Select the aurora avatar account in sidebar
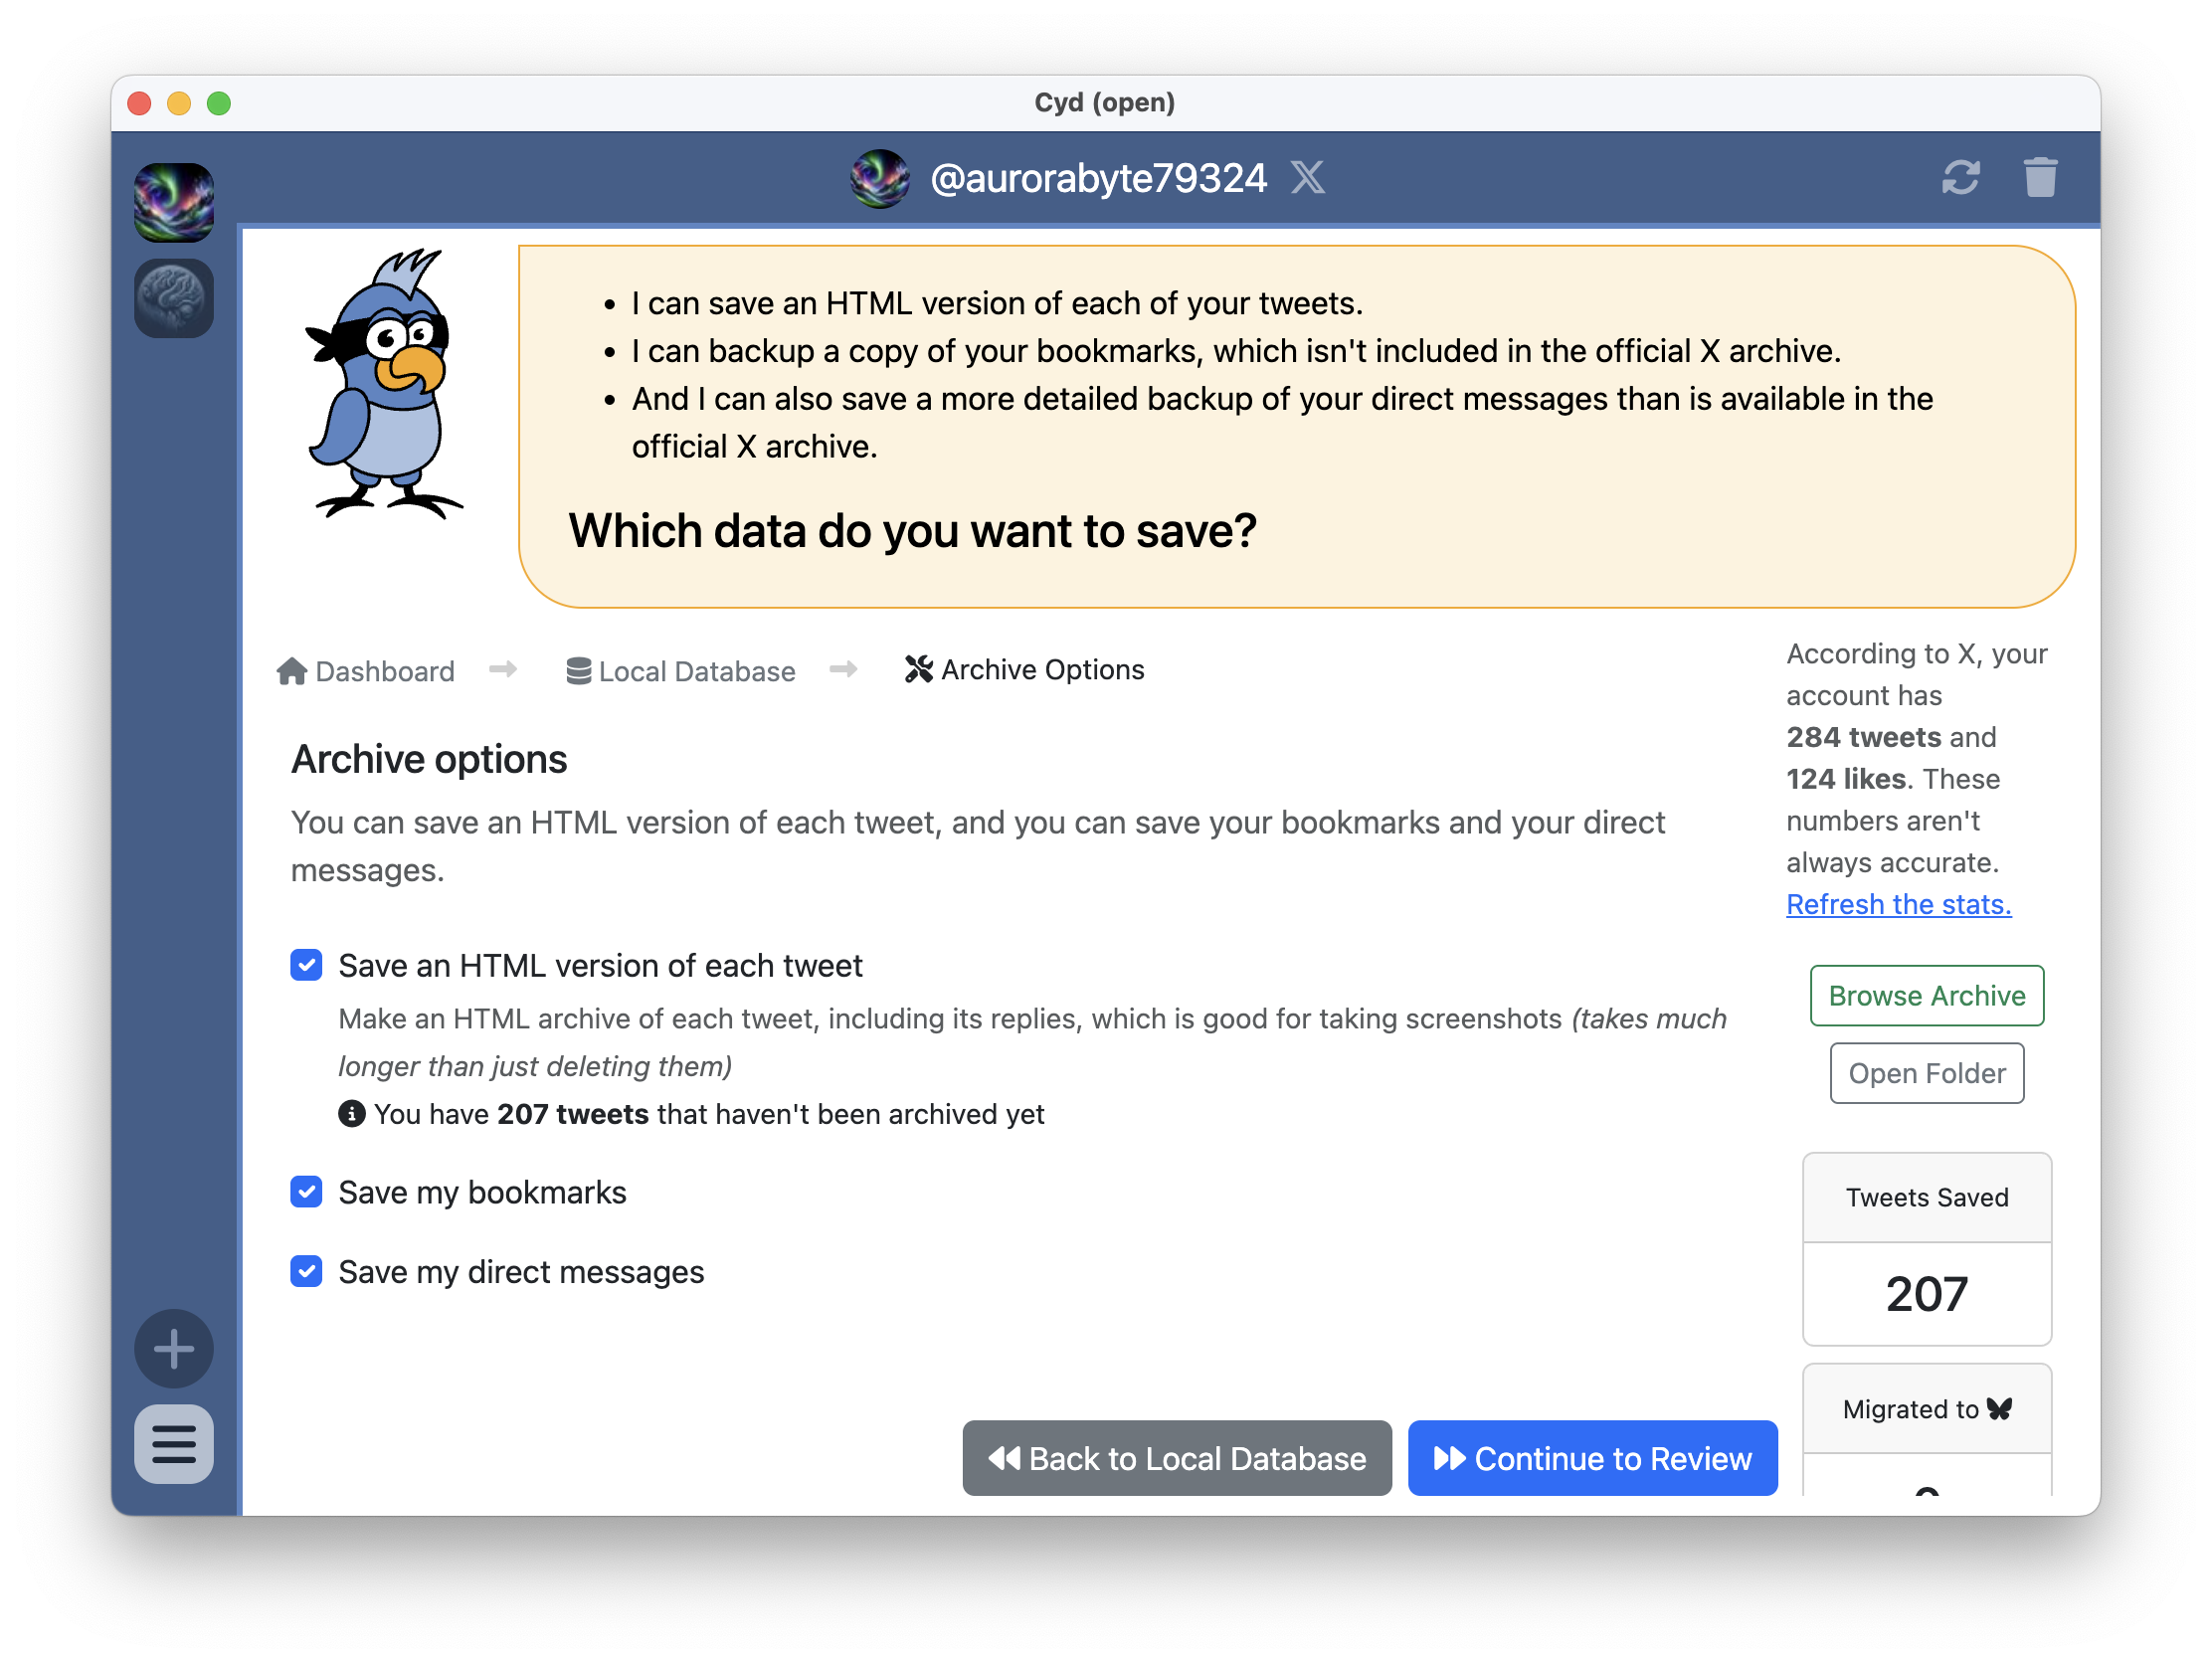 point(174,203)
